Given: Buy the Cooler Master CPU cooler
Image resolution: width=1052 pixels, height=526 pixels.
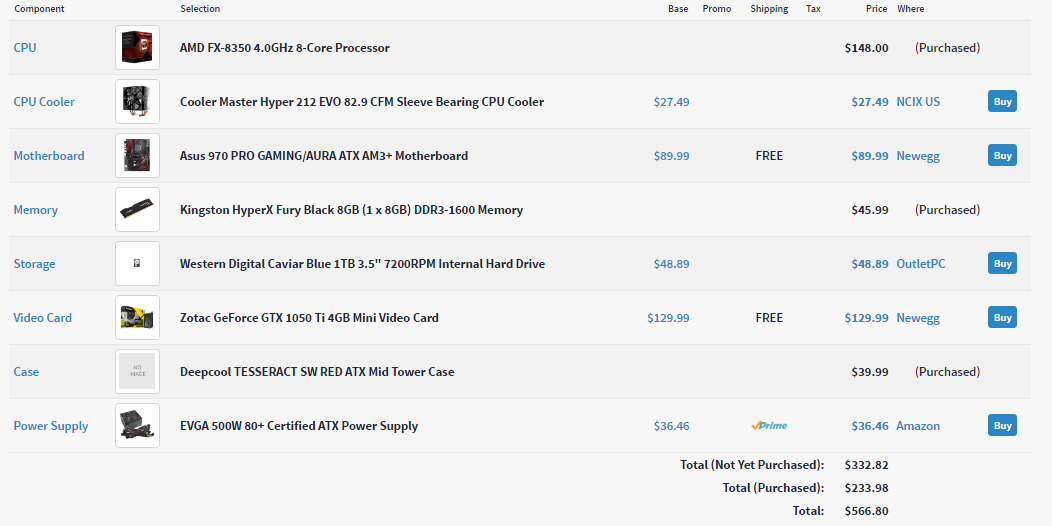Looking at the screenshot, I should 1002,101.
